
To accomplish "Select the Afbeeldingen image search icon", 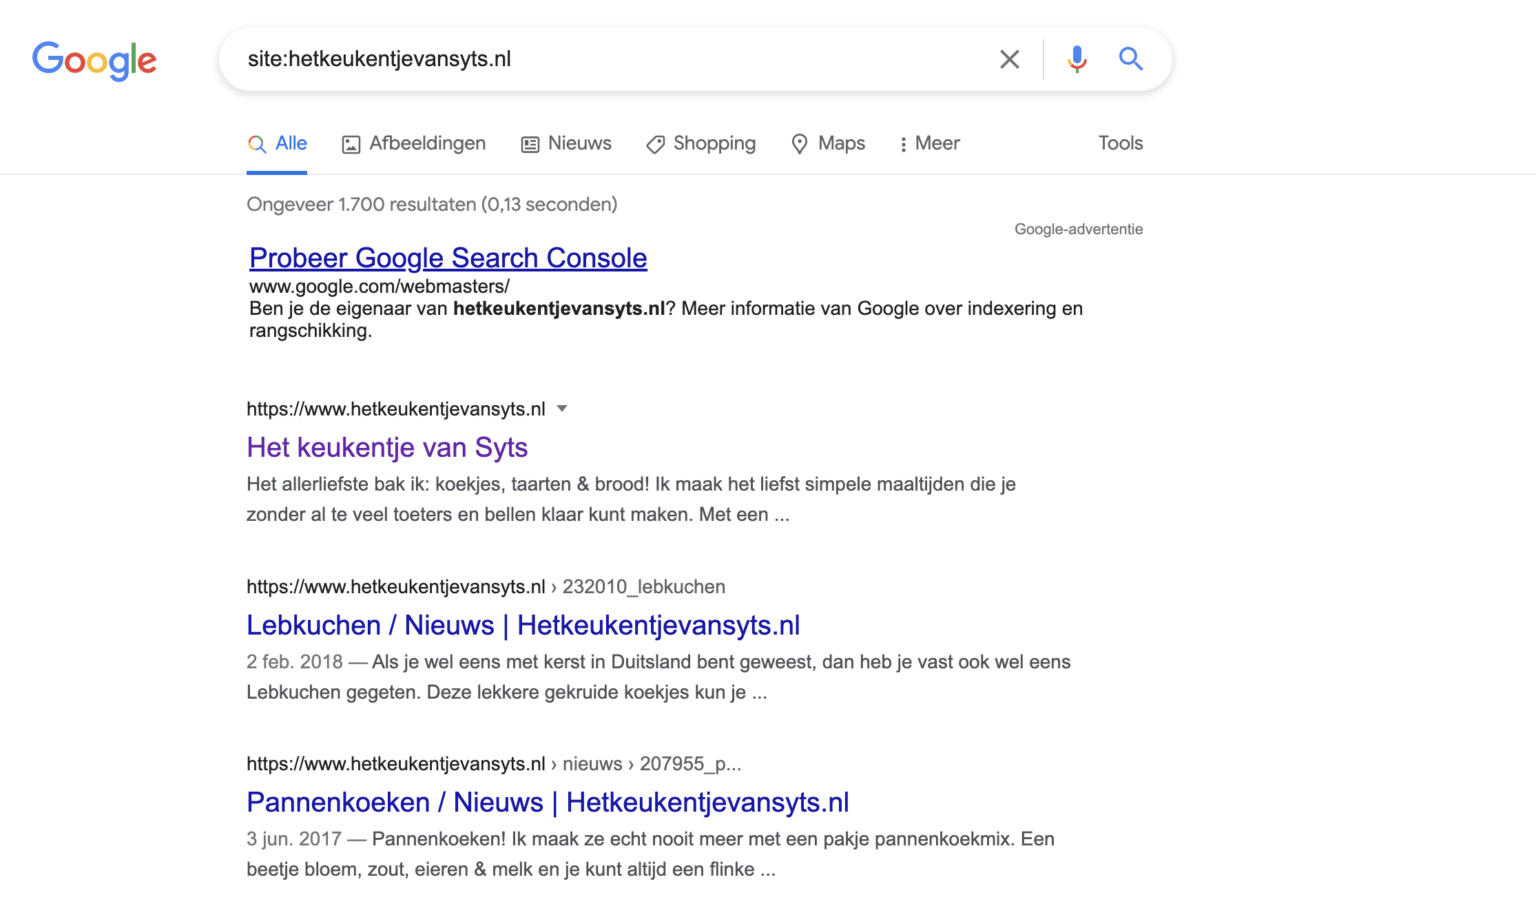I will tap(351, 144).
